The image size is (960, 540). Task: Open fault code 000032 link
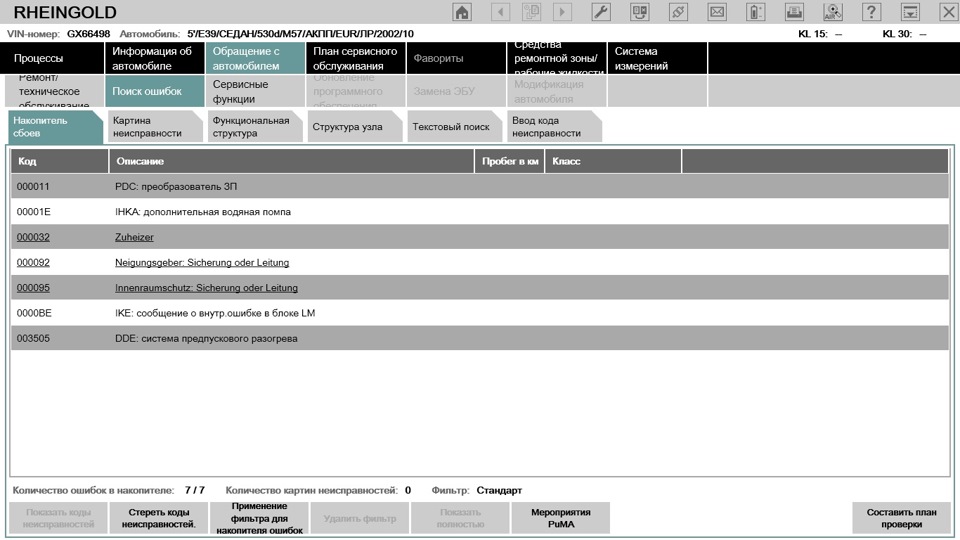pyautogui.click(x=33, y=237)
